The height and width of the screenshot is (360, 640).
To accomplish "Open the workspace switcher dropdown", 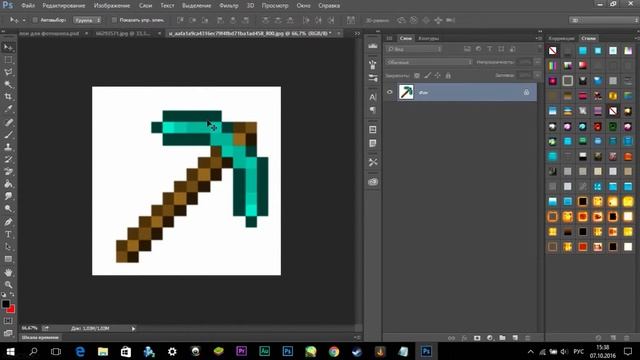I will click(x=603, y=20).
